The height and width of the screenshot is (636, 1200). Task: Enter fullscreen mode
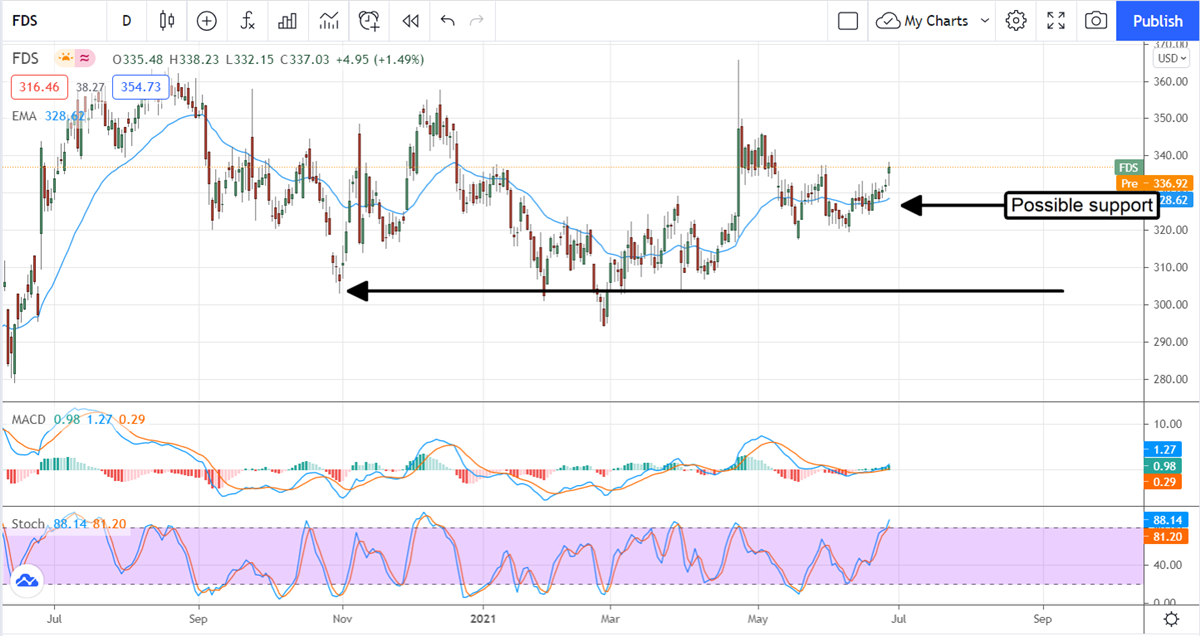(x=1056, y=20)
